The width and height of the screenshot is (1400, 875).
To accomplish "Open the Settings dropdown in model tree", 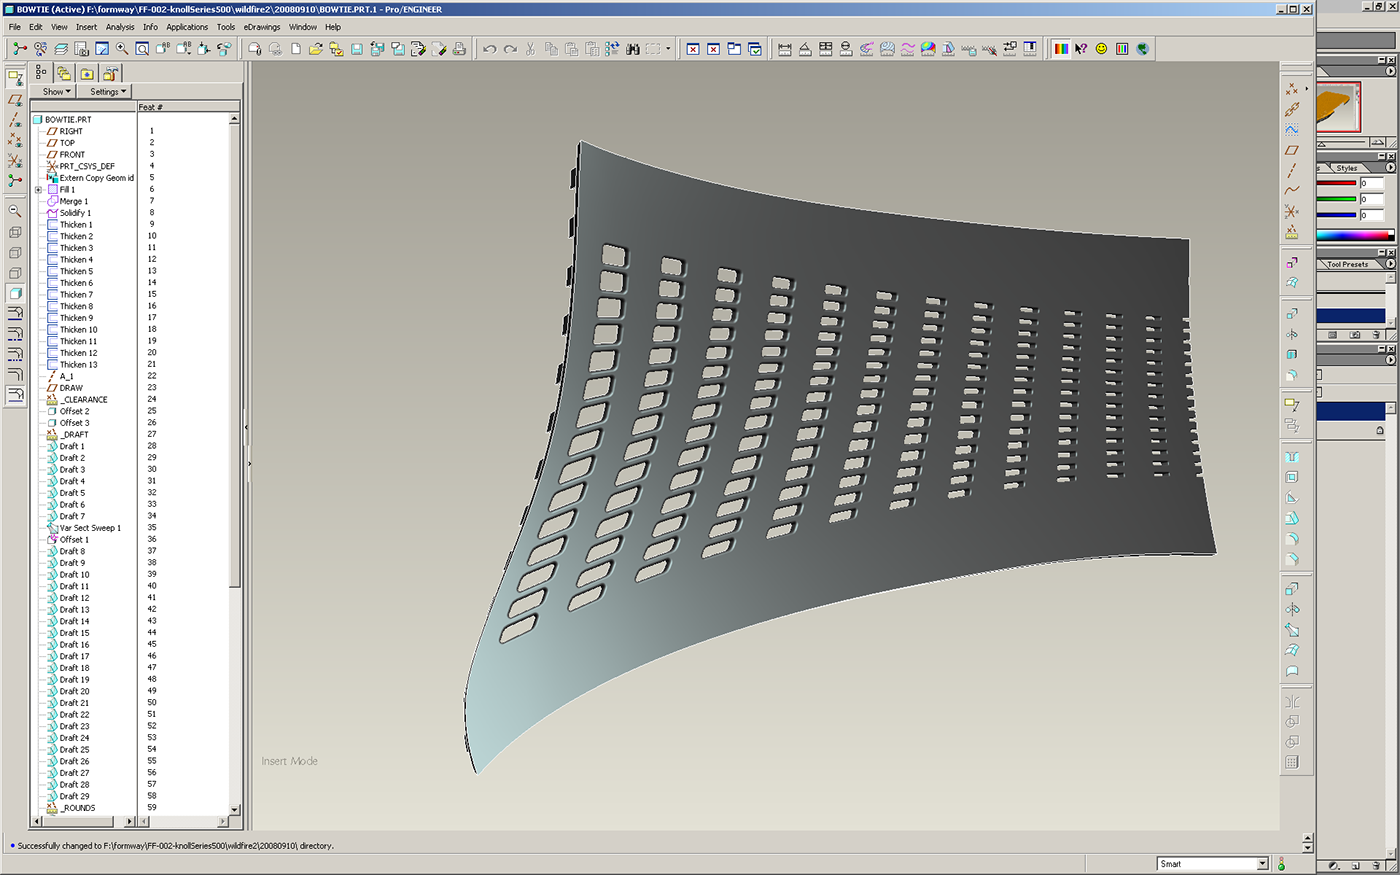I will click(108, 92).
